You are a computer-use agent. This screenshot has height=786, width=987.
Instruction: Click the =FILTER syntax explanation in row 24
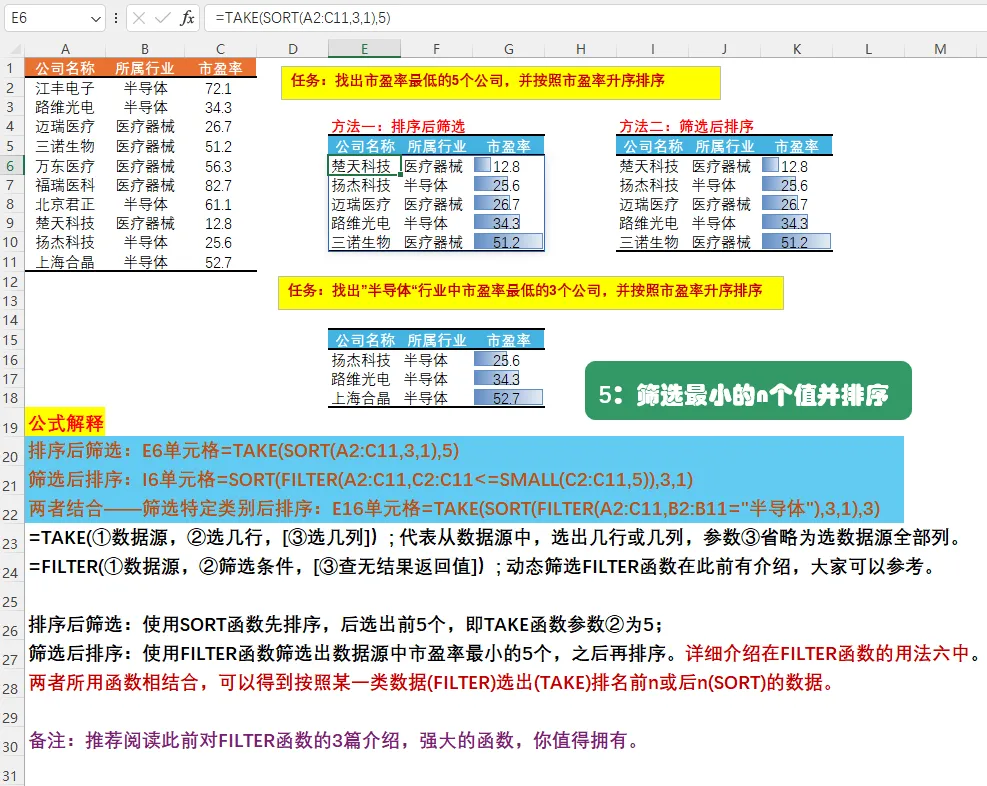(x=483, y=566)
